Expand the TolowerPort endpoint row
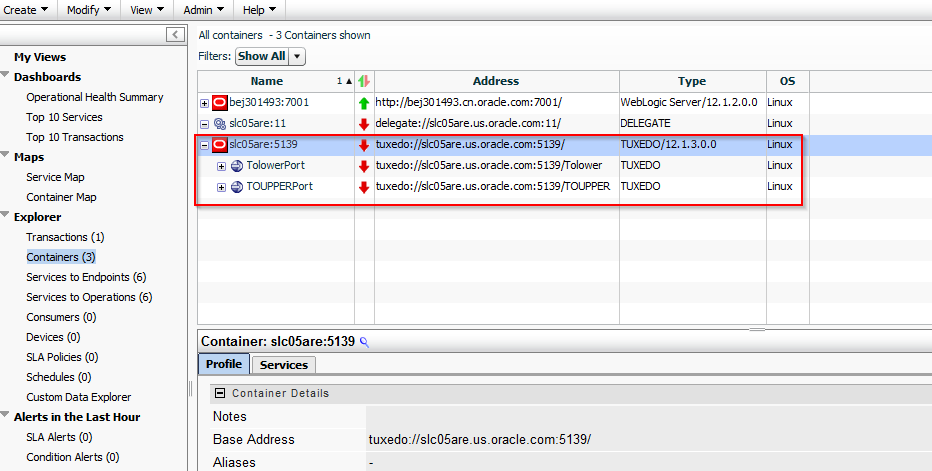The width and height of the screenshot is (932, 471). tap(221, 166)
